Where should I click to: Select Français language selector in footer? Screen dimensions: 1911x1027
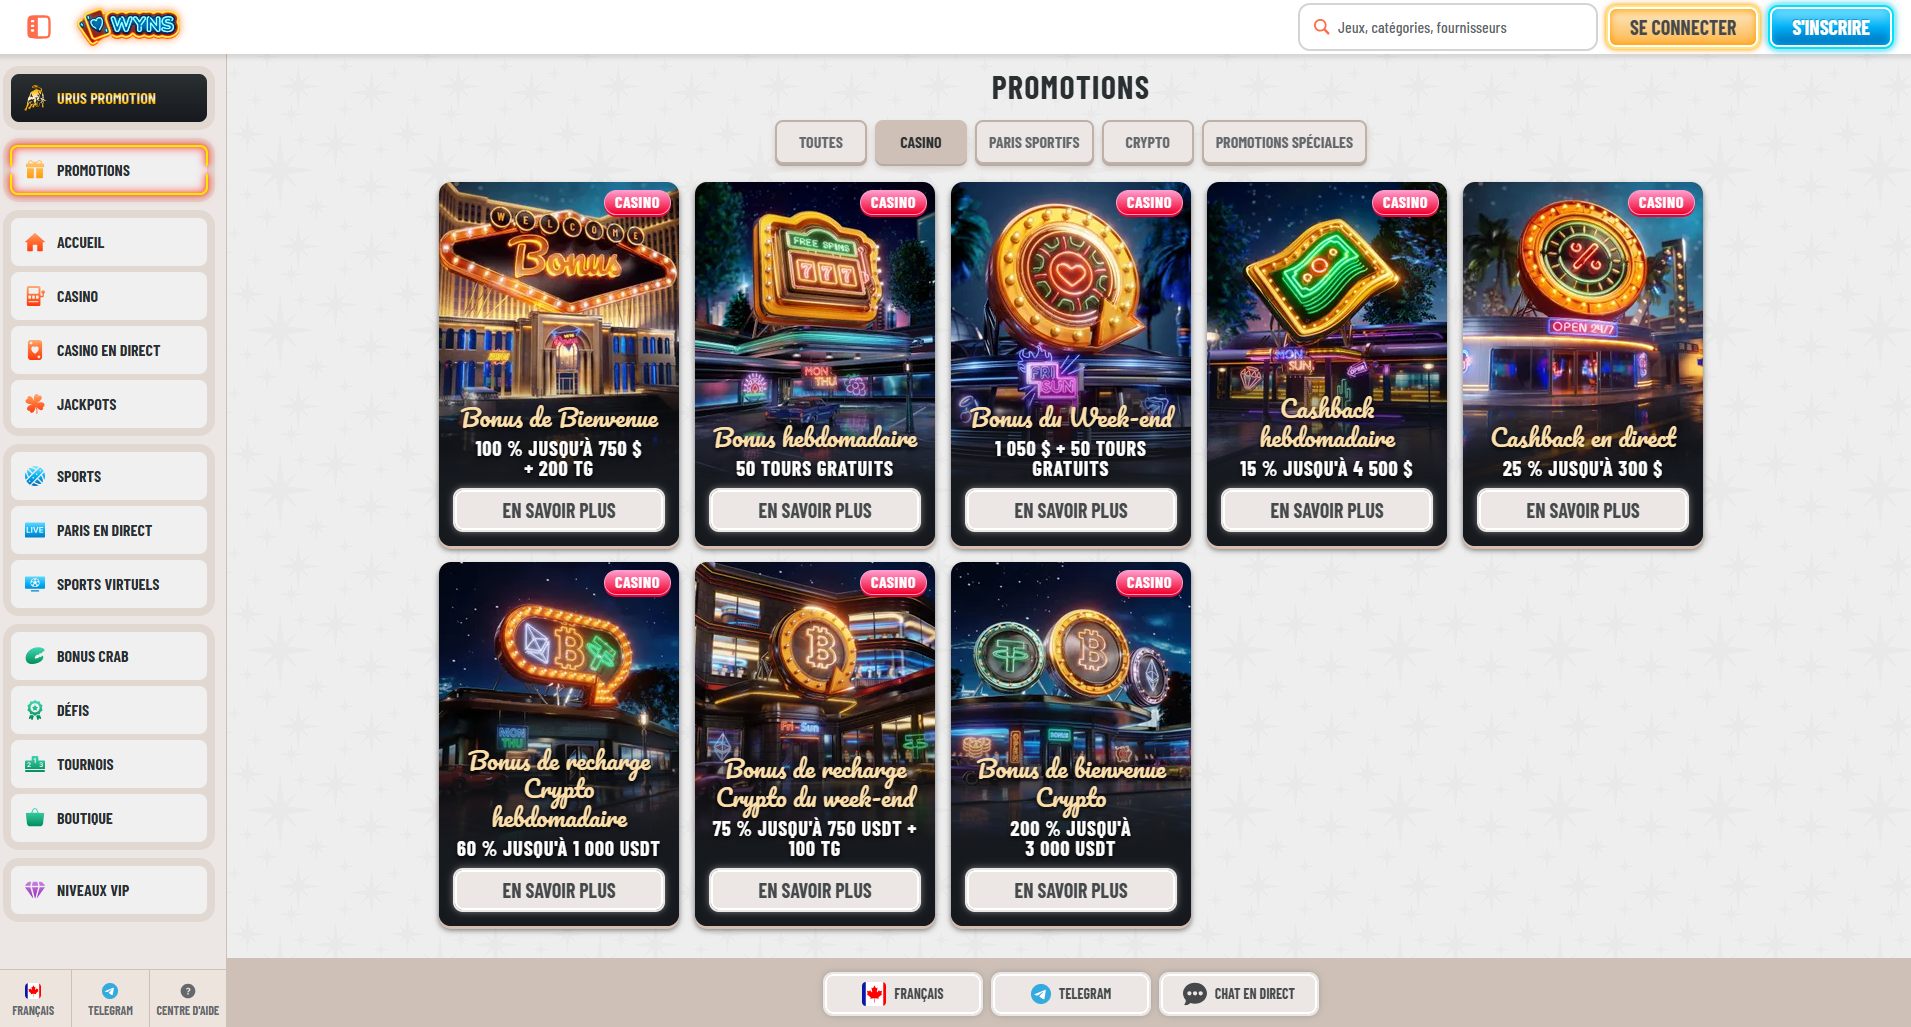point(903,994)
